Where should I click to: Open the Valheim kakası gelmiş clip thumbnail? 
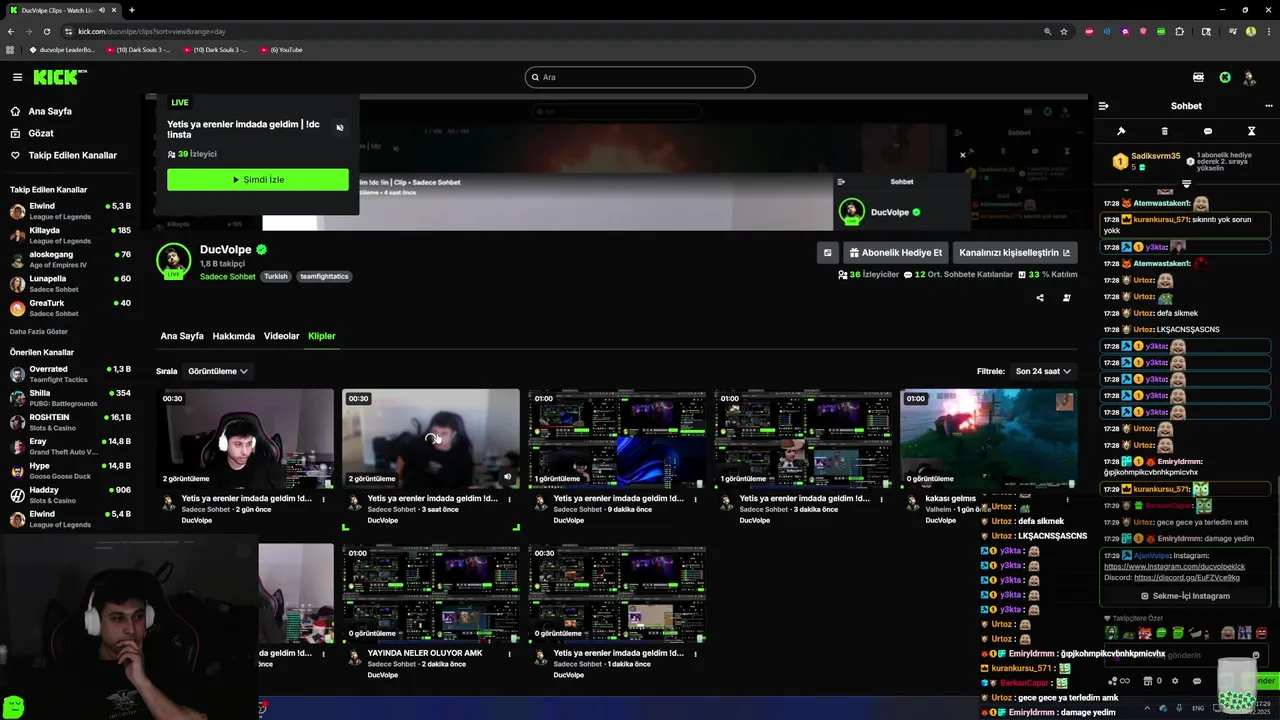coord(989,439)
